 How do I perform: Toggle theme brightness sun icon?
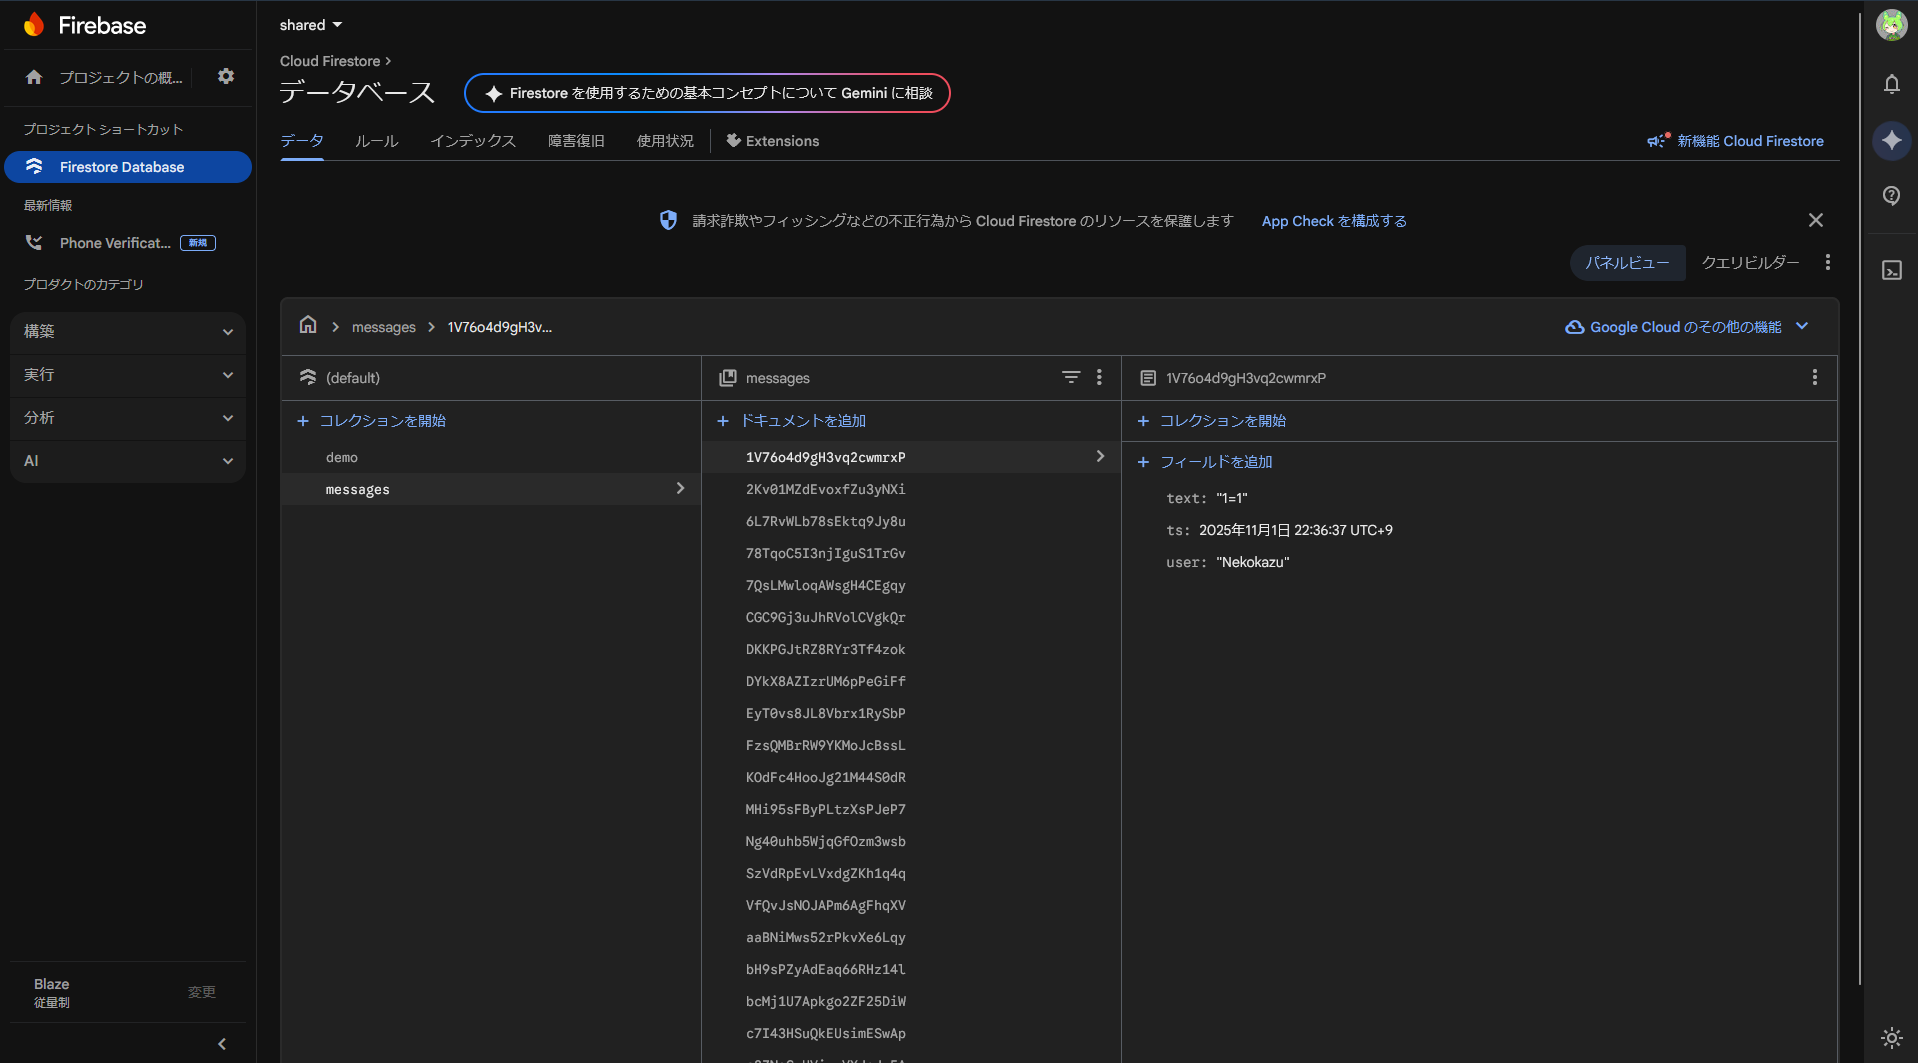coord(1891,1038)
